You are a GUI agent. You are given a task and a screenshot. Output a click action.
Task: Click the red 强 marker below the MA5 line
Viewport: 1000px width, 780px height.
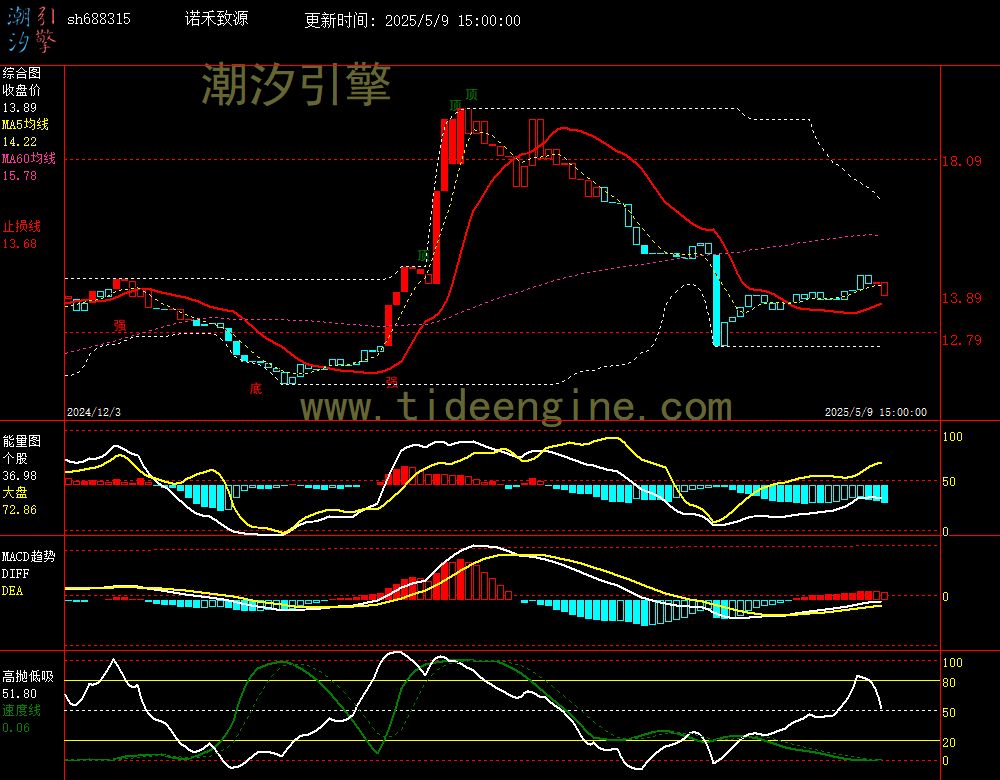pos(120,325)
